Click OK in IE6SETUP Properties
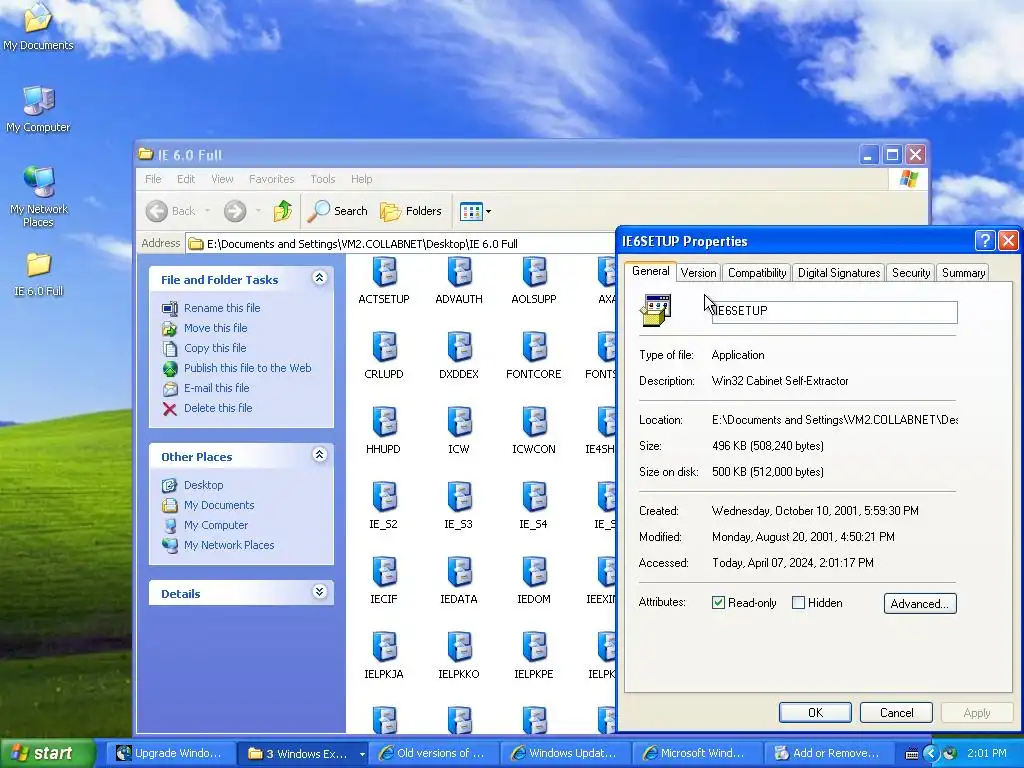Viewport: 1024px width, 768px height. (815, 712)
